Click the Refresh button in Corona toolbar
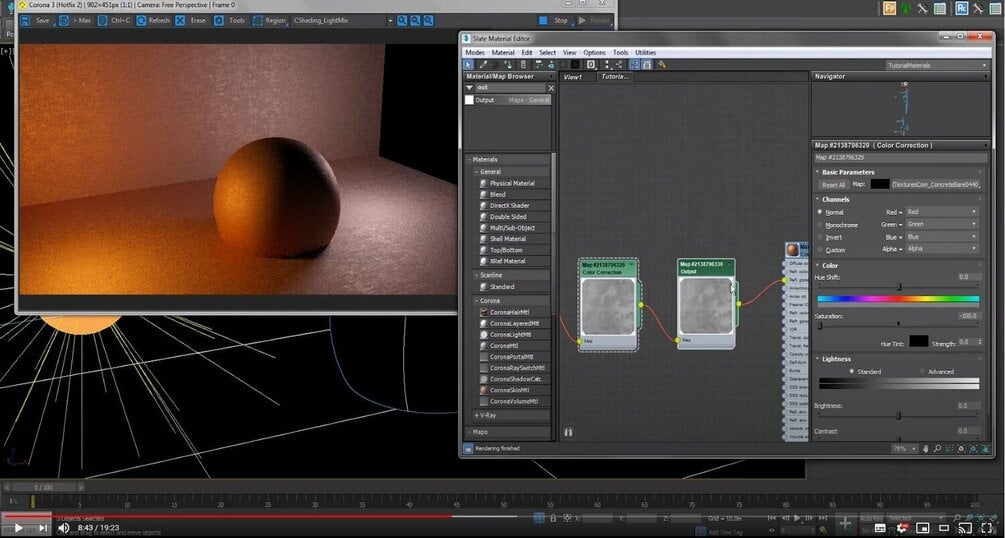Viewport: 1005px width, 538px height. coord(153,20)
